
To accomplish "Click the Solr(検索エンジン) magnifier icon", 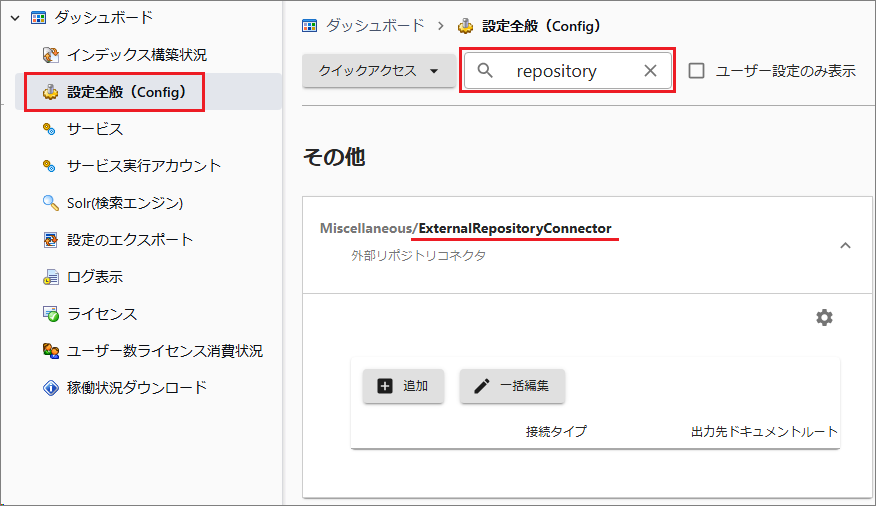I will coord(51,203).
